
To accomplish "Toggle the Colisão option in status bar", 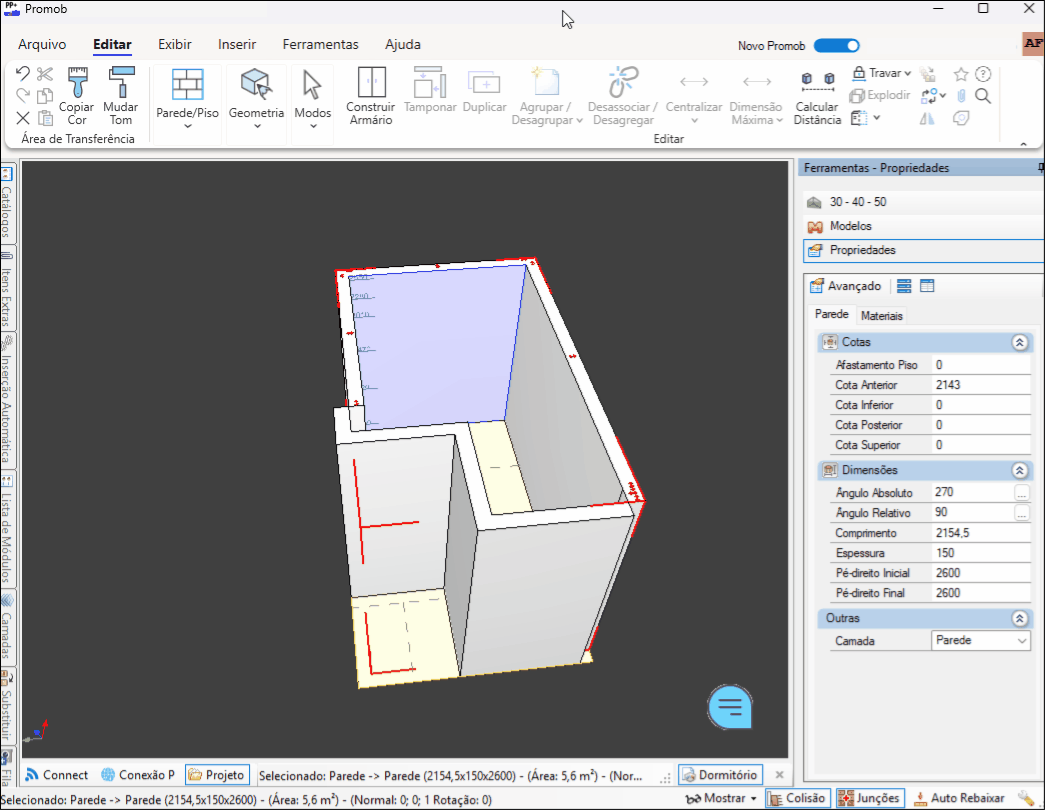I will point(798,798).
